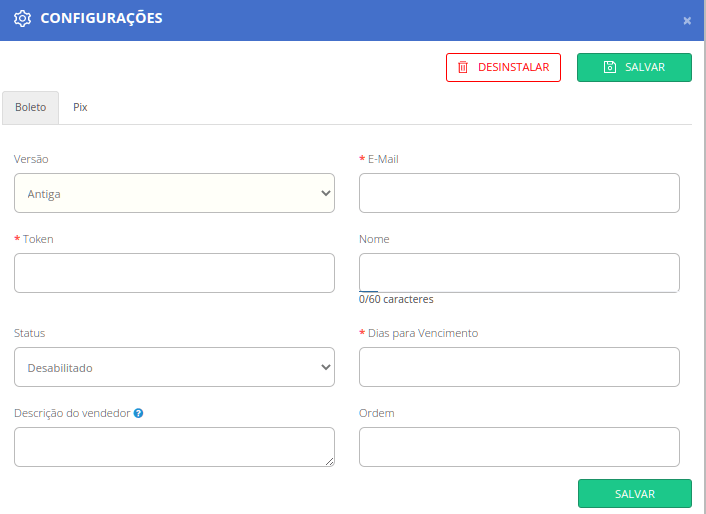Focus the Dias para Vencimento field
This screenshot has height=514, width=706.
[x=519, y=367]
